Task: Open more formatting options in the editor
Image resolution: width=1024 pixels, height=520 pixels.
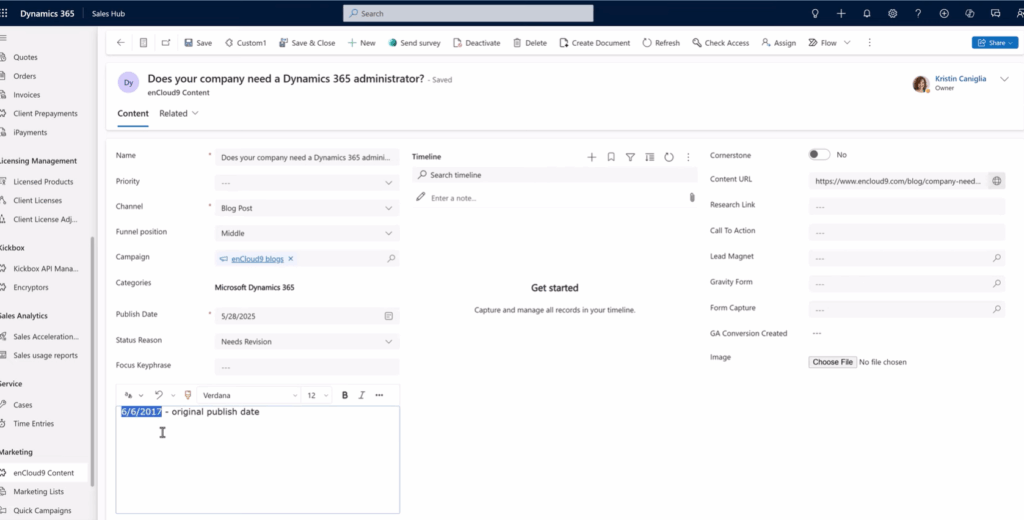Action: (379, 395)
